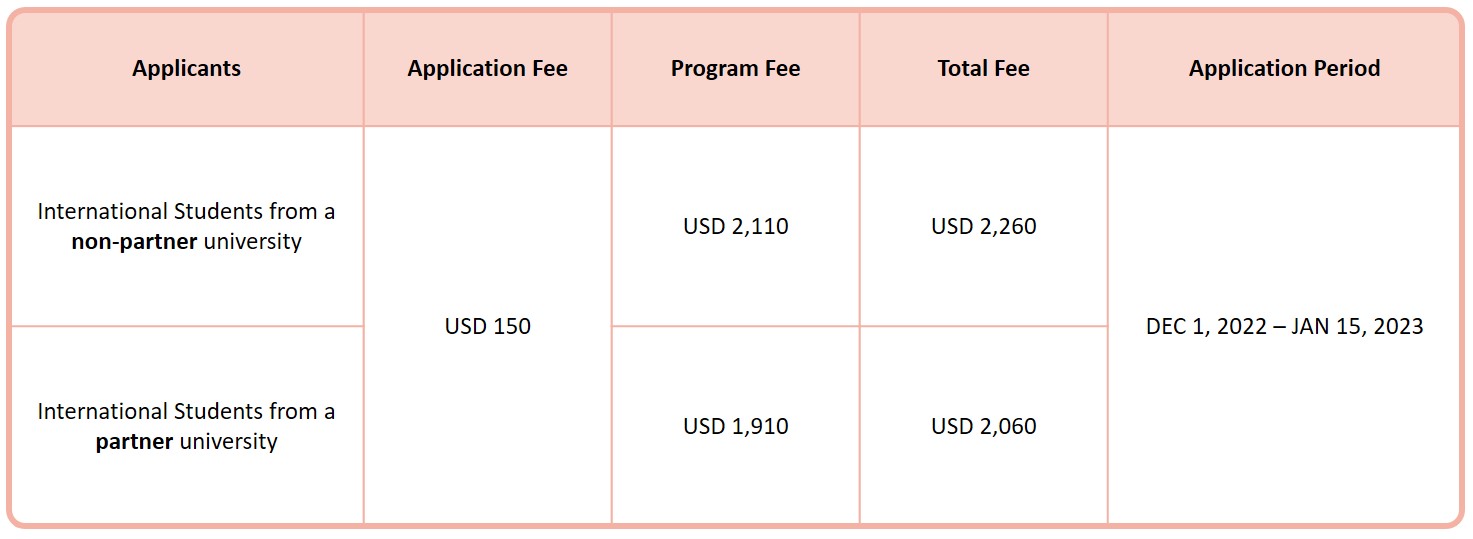The image size is (1473, 539).
Task: Click the DEC 1, 2022 – JAN 15, 2023 period
Action: tap(1284, 326)
